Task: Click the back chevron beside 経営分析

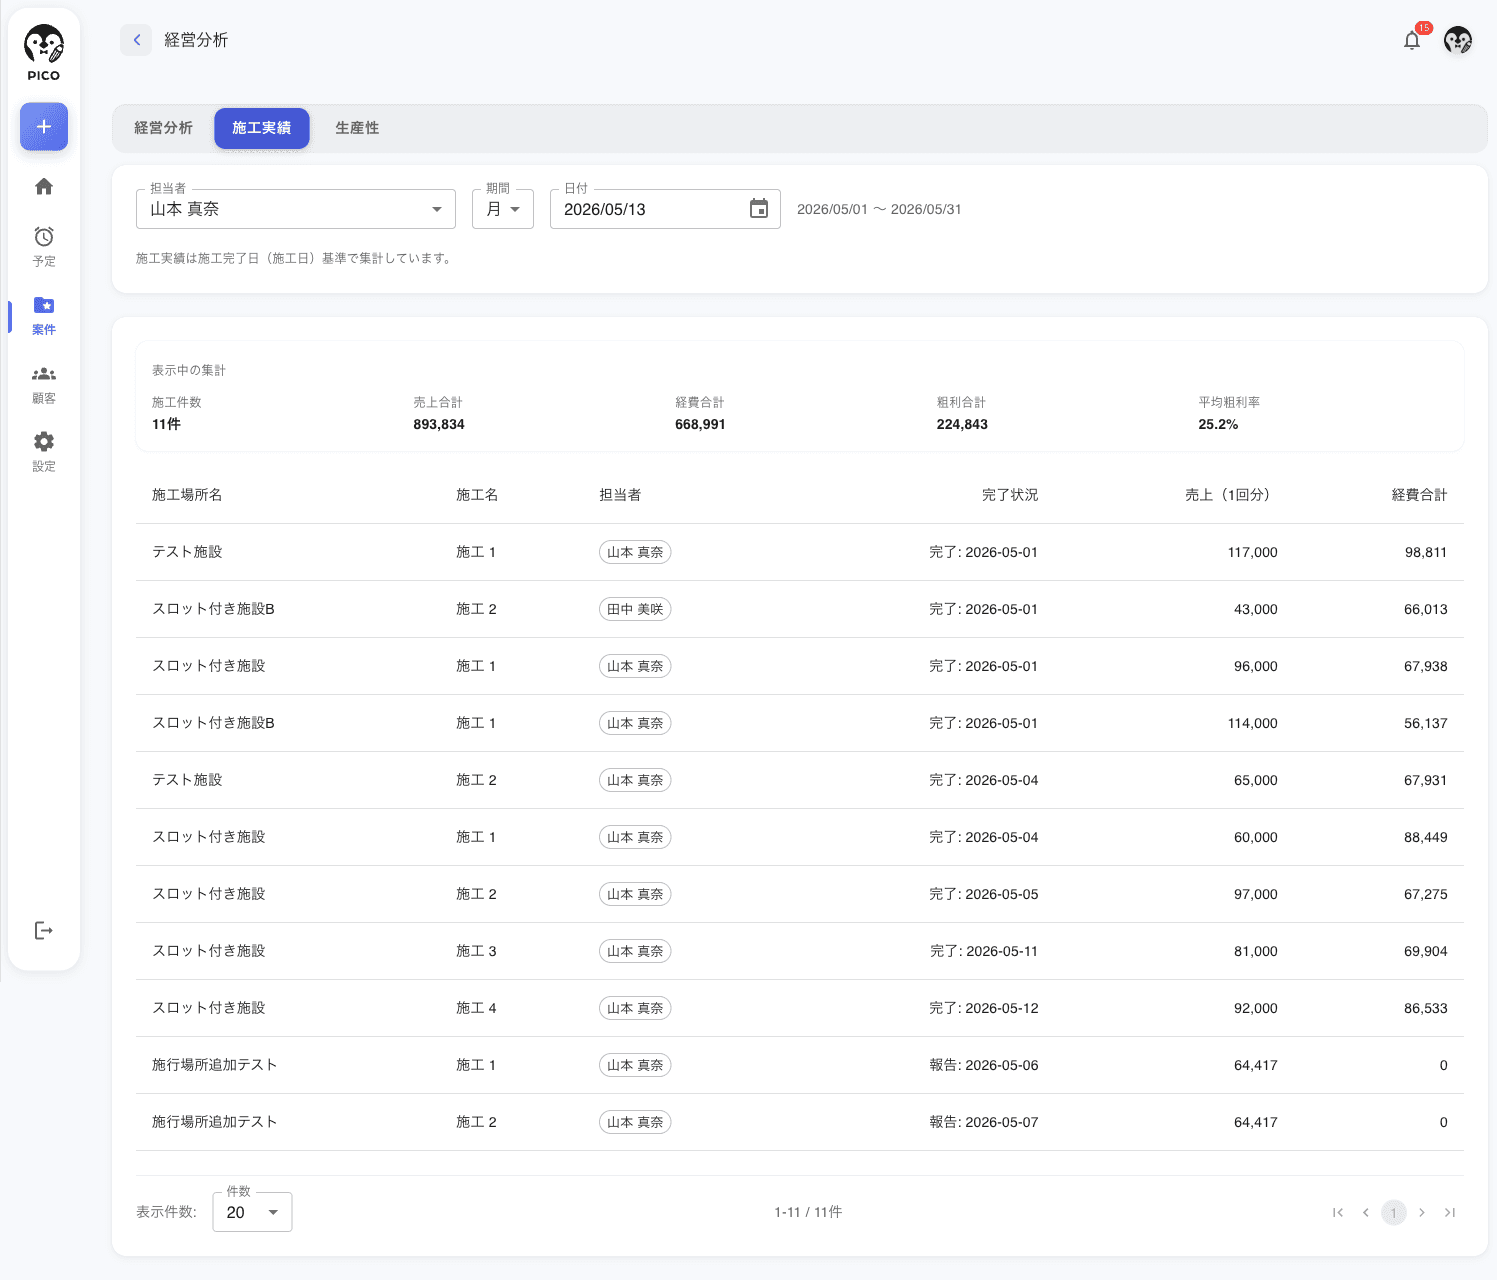Action: [136, 40]
